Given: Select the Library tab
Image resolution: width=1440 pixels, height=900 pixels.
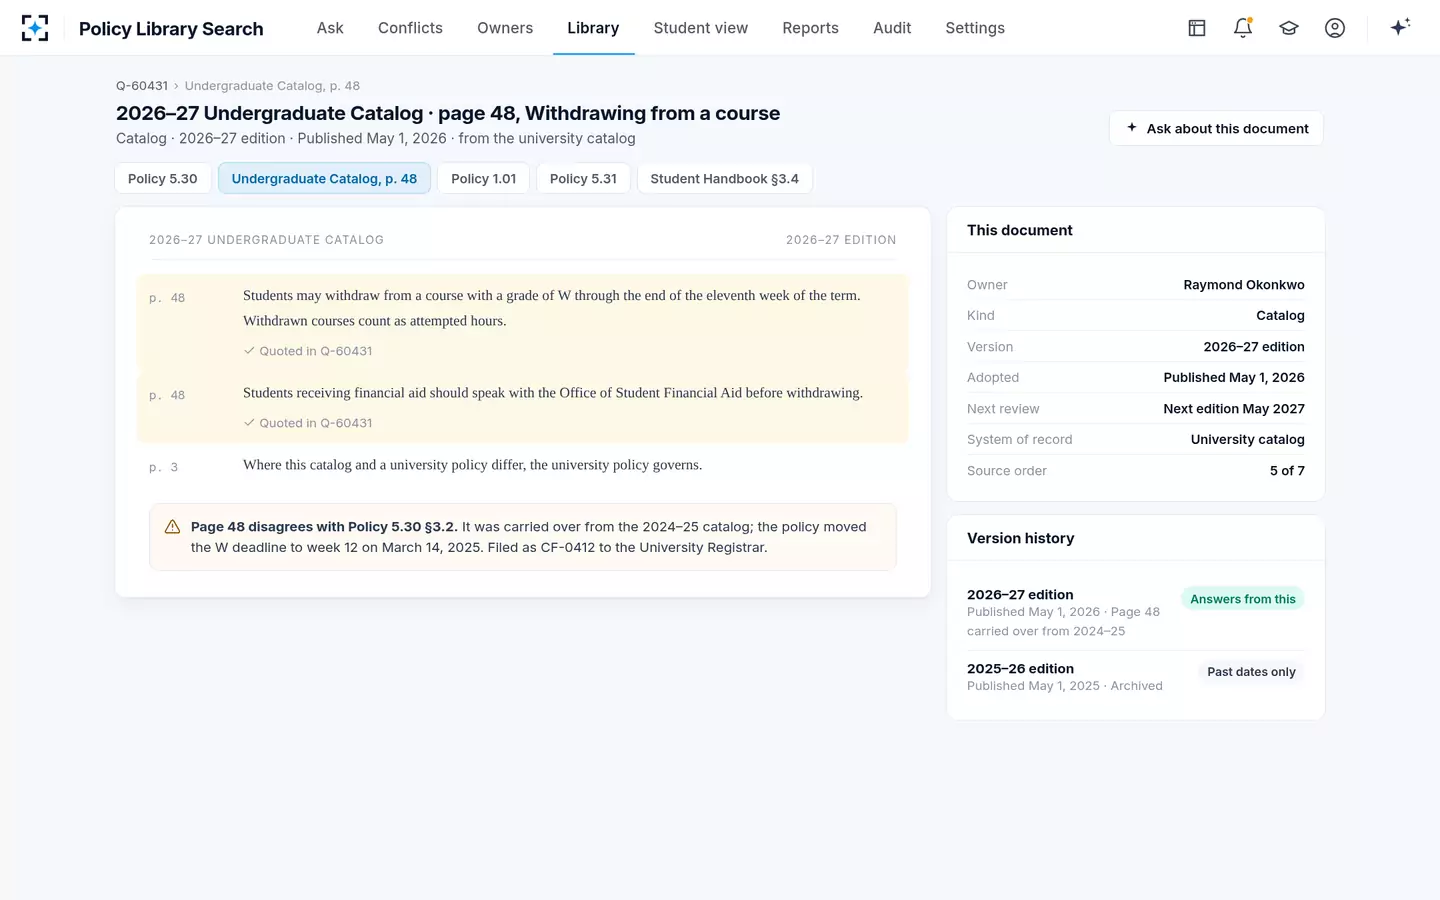Looking at the screenshot, I should pyautogui.click(x=593, y=28).
